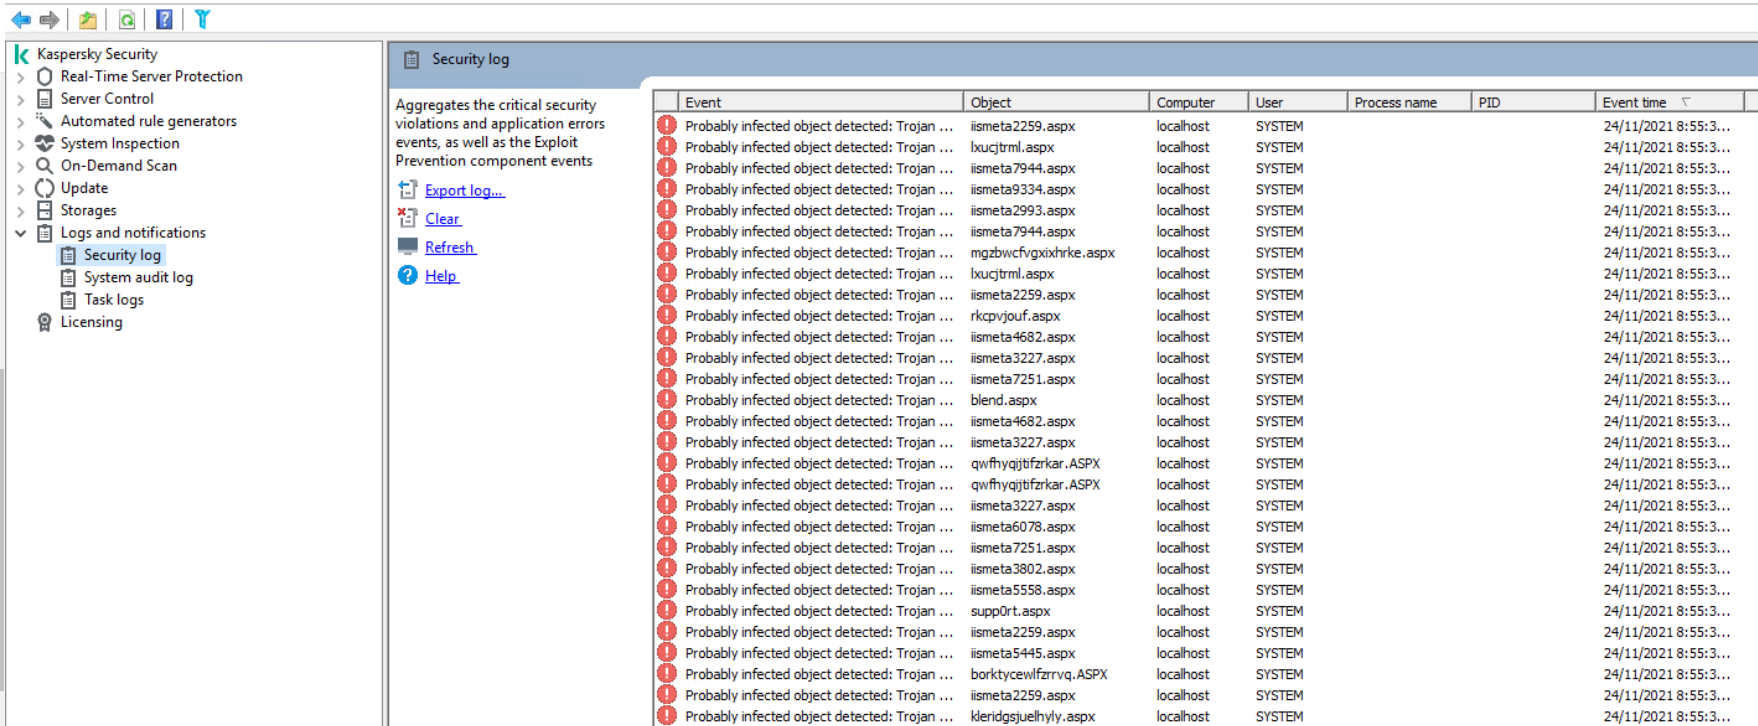Click the Licensing badge icon
The image size is (1758, 726).
coord(44,322)
